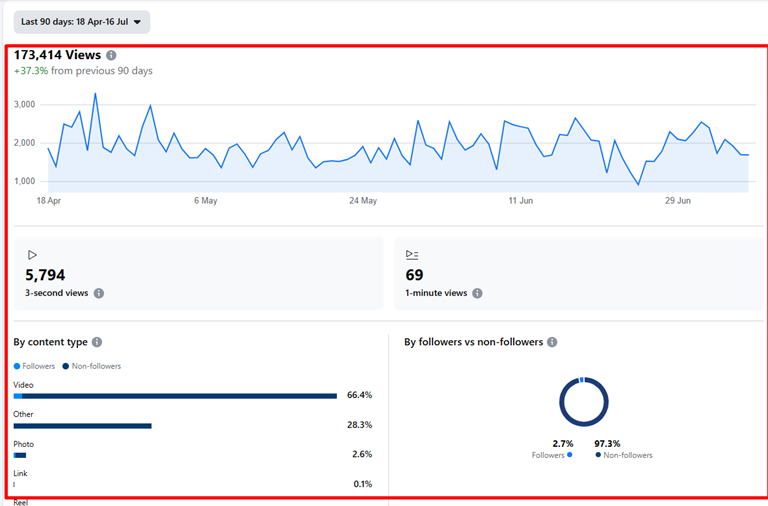
Task: Click the 3-second views label
Action: tap(57, 293)
